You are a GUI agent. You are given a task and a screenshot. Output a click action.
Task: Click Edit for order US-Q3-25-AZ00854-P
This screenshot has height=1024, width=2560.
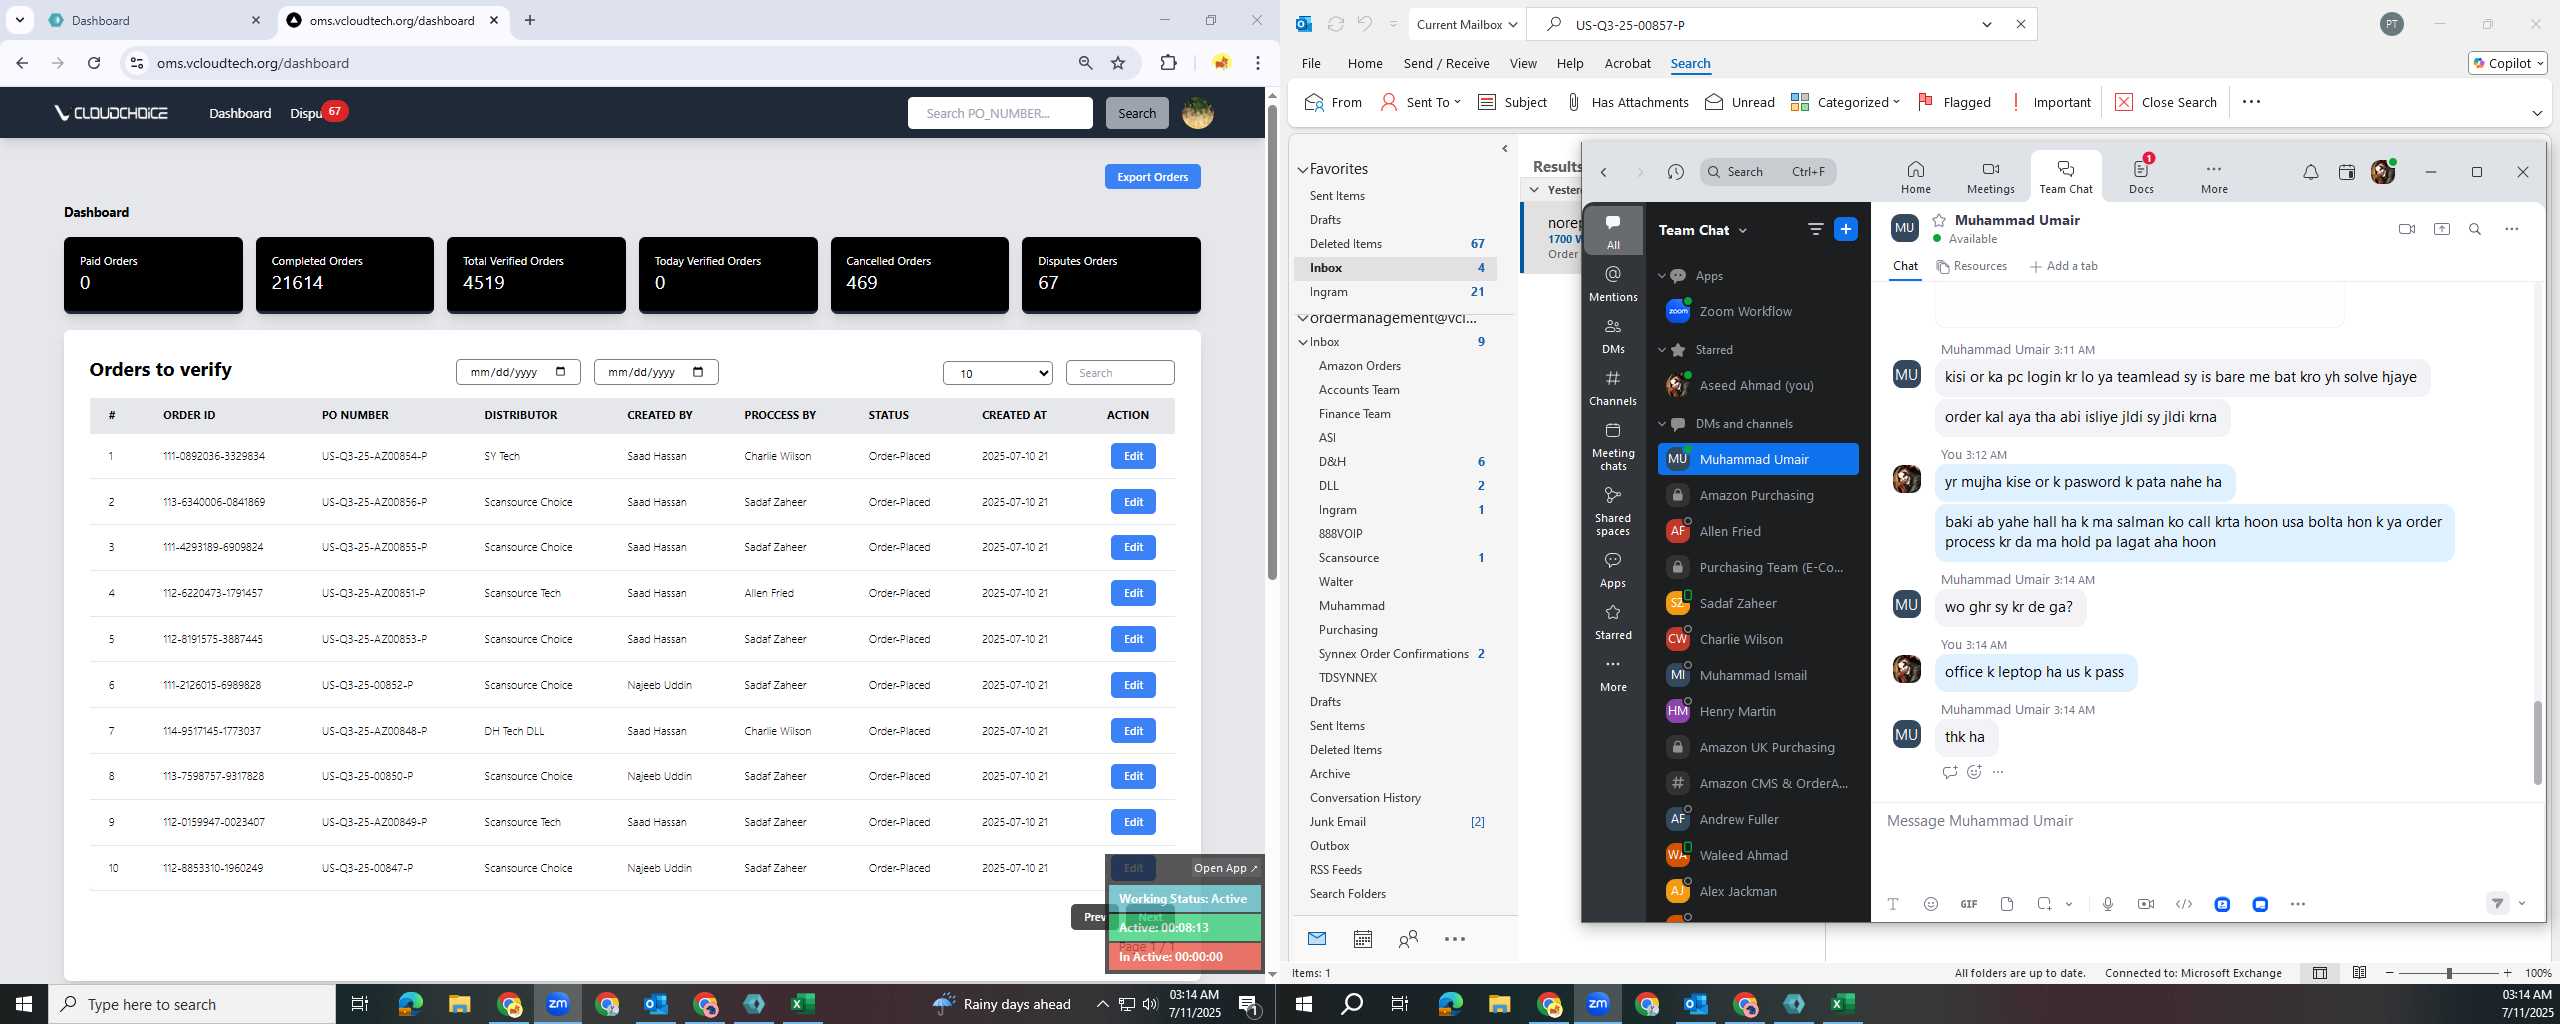pyautogui.click(x=1133, y=456)
